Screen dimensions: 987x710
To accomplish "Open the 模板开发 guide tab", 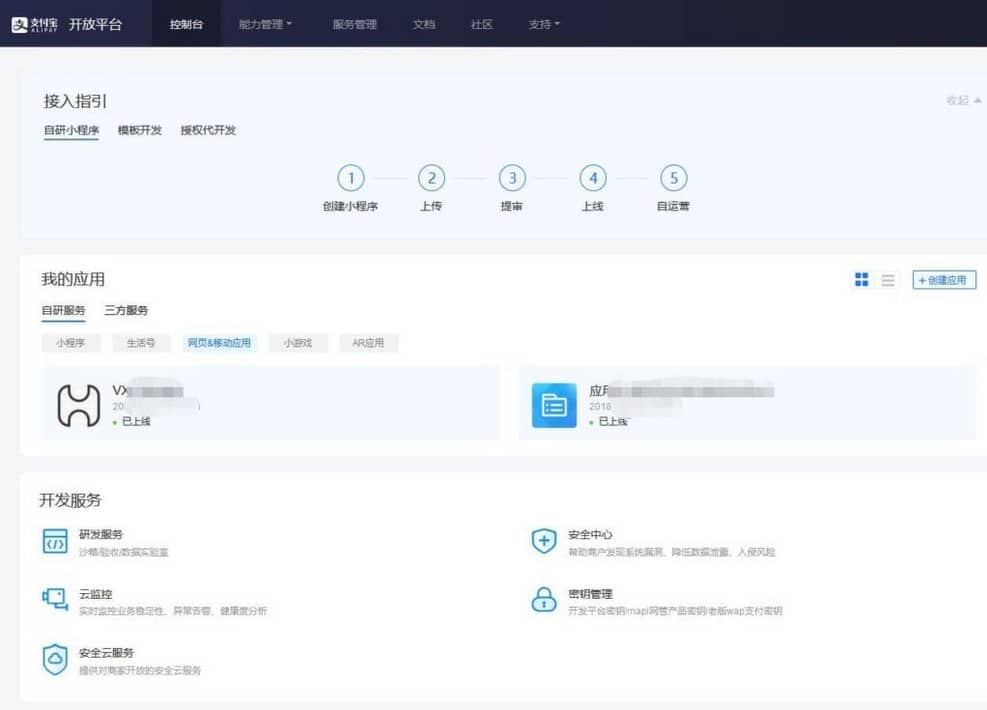I will 139,130.
